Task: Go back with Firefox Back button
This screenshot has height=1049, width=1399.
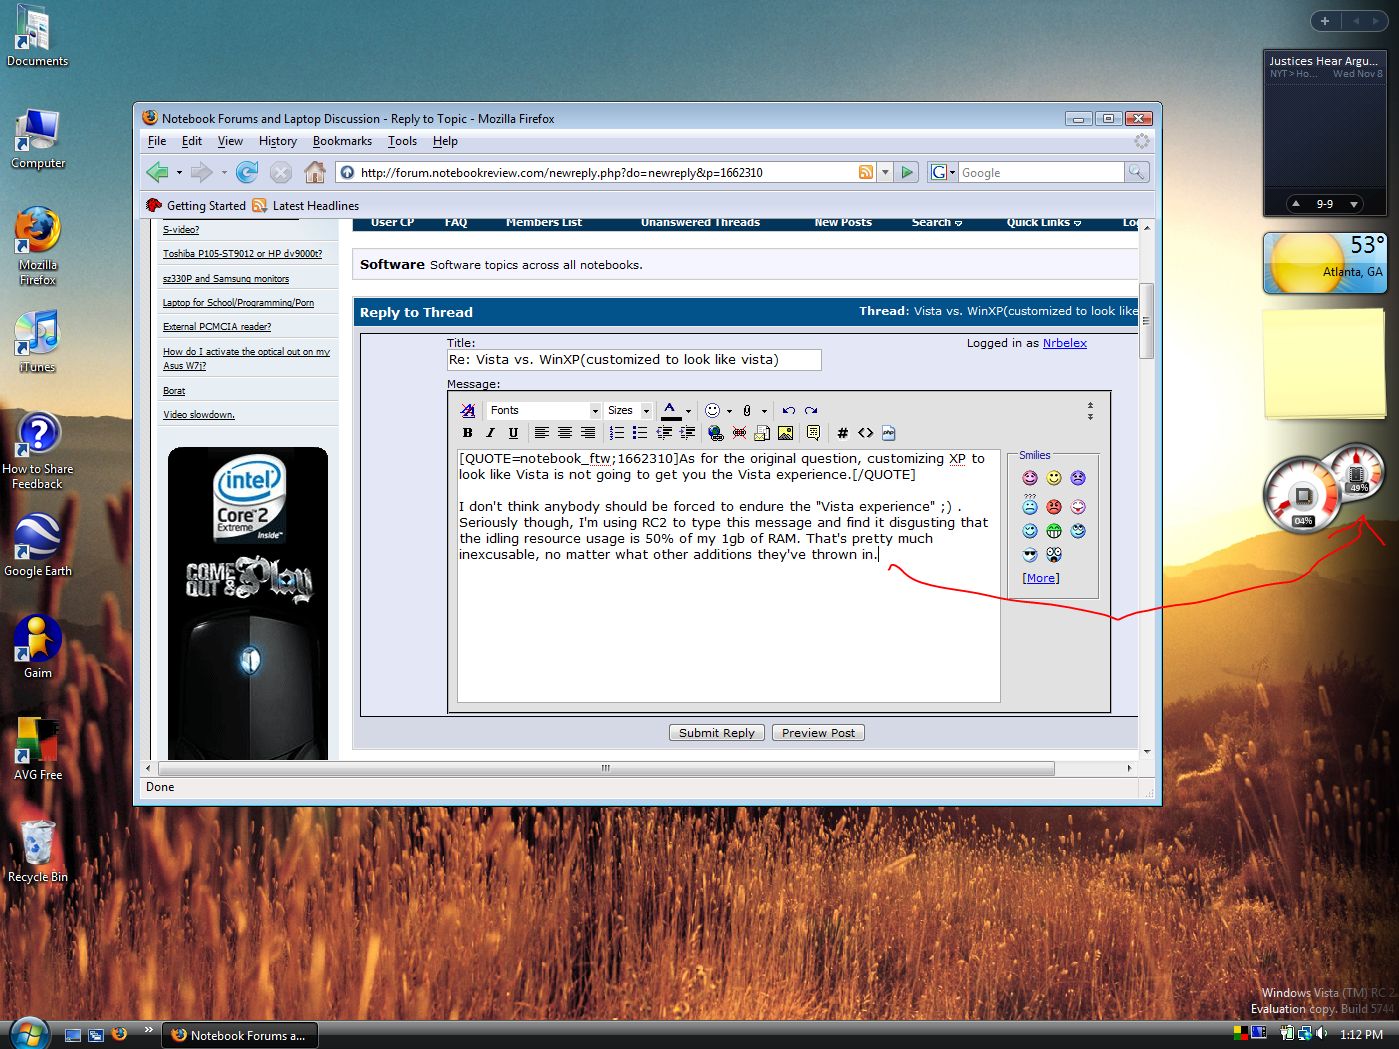Action: pos(157,172)
